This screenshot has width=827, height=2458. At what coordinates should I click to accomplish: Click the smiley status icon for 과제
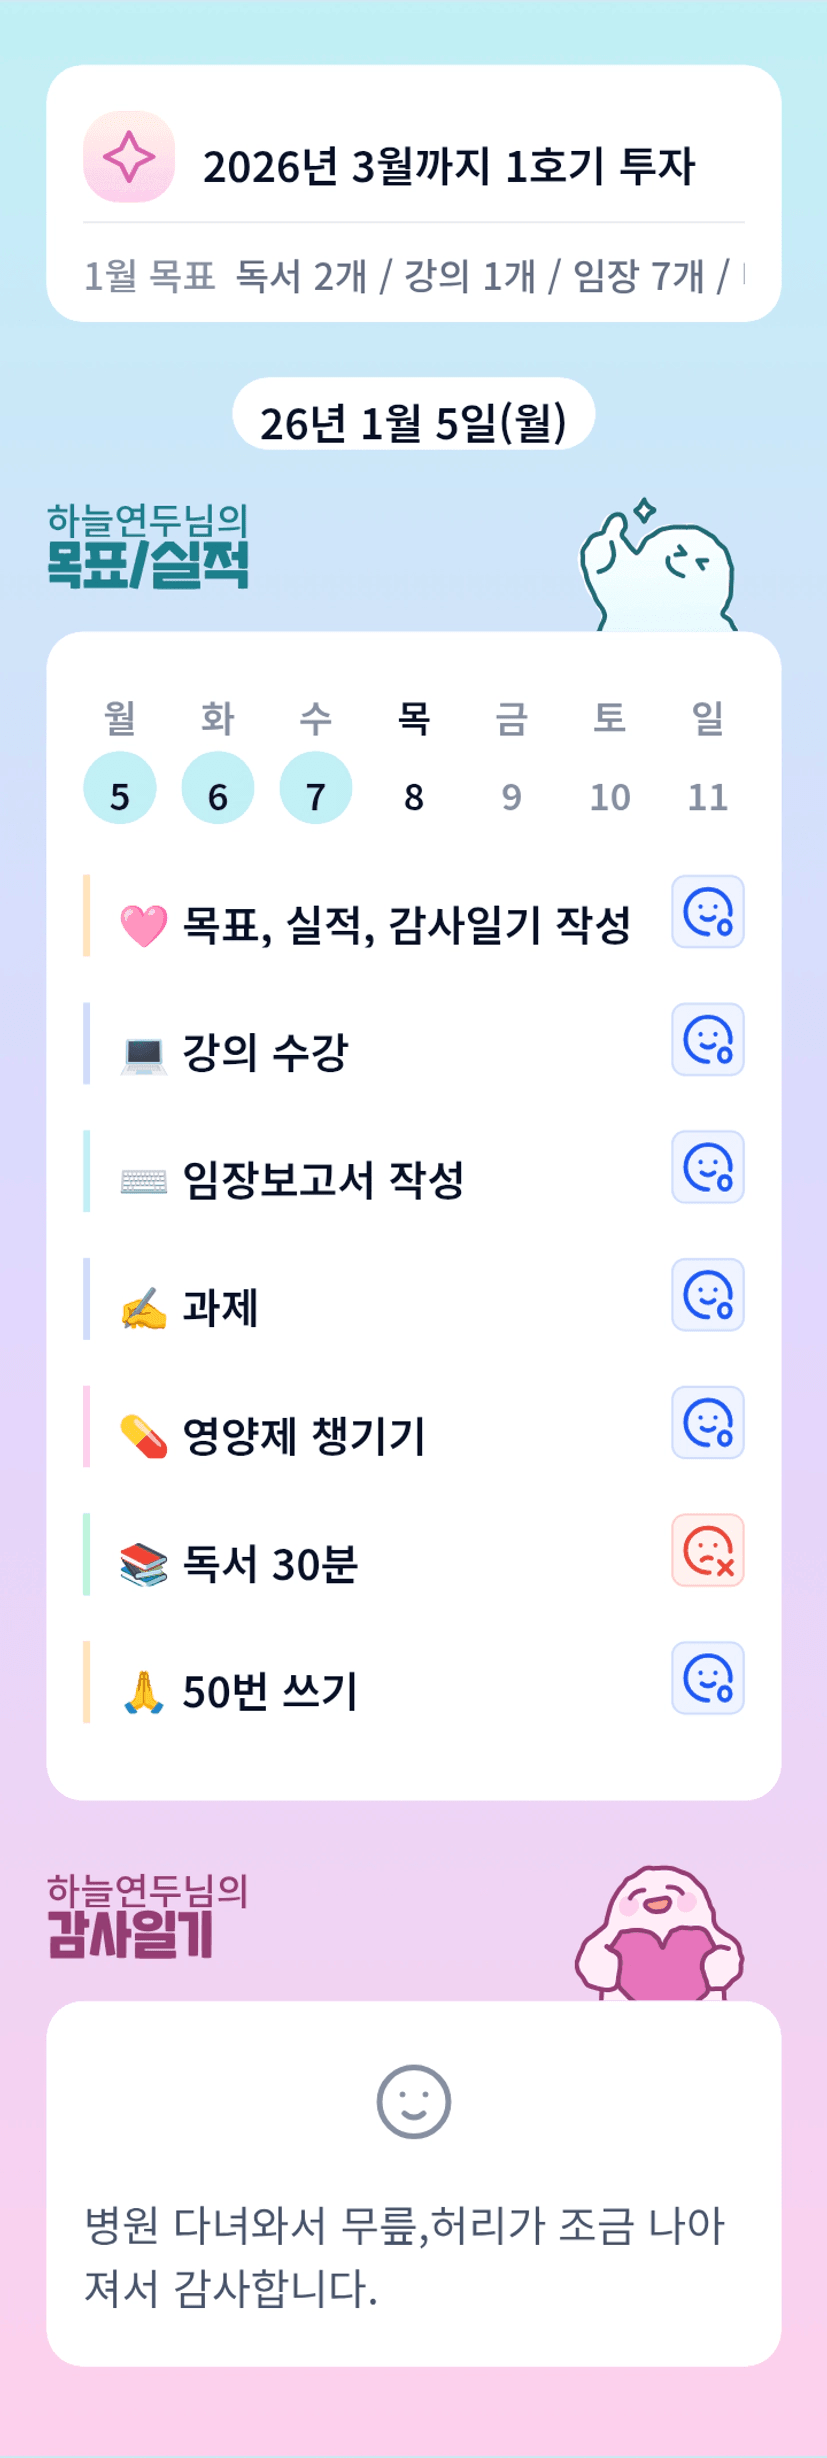708,1295
